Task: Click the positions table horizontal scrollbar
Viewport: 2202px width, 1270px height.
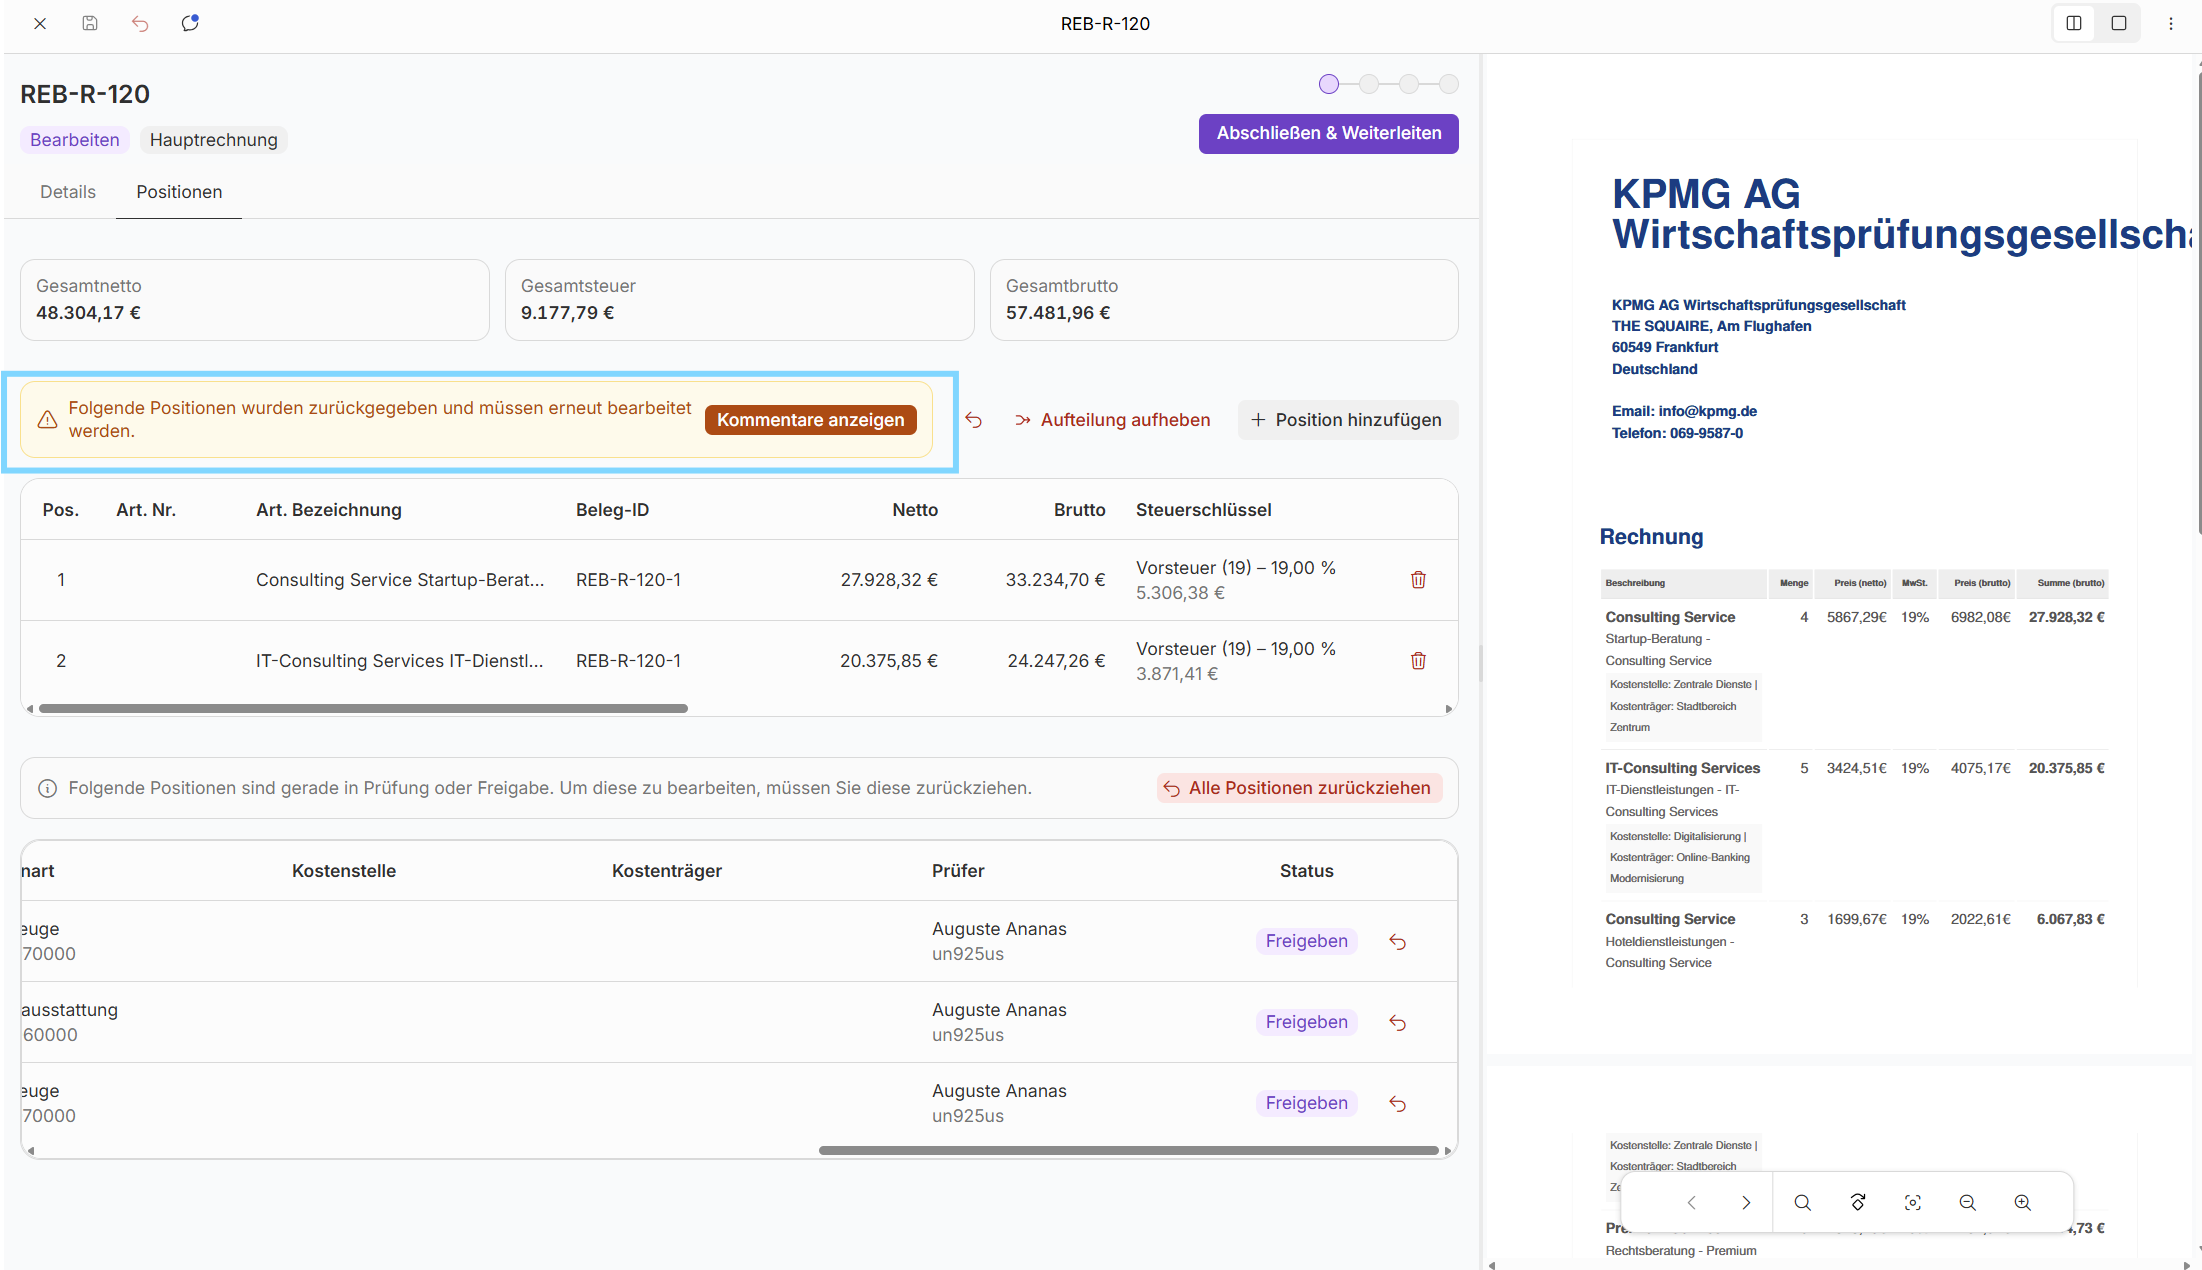Action: (x=363, y=709)
